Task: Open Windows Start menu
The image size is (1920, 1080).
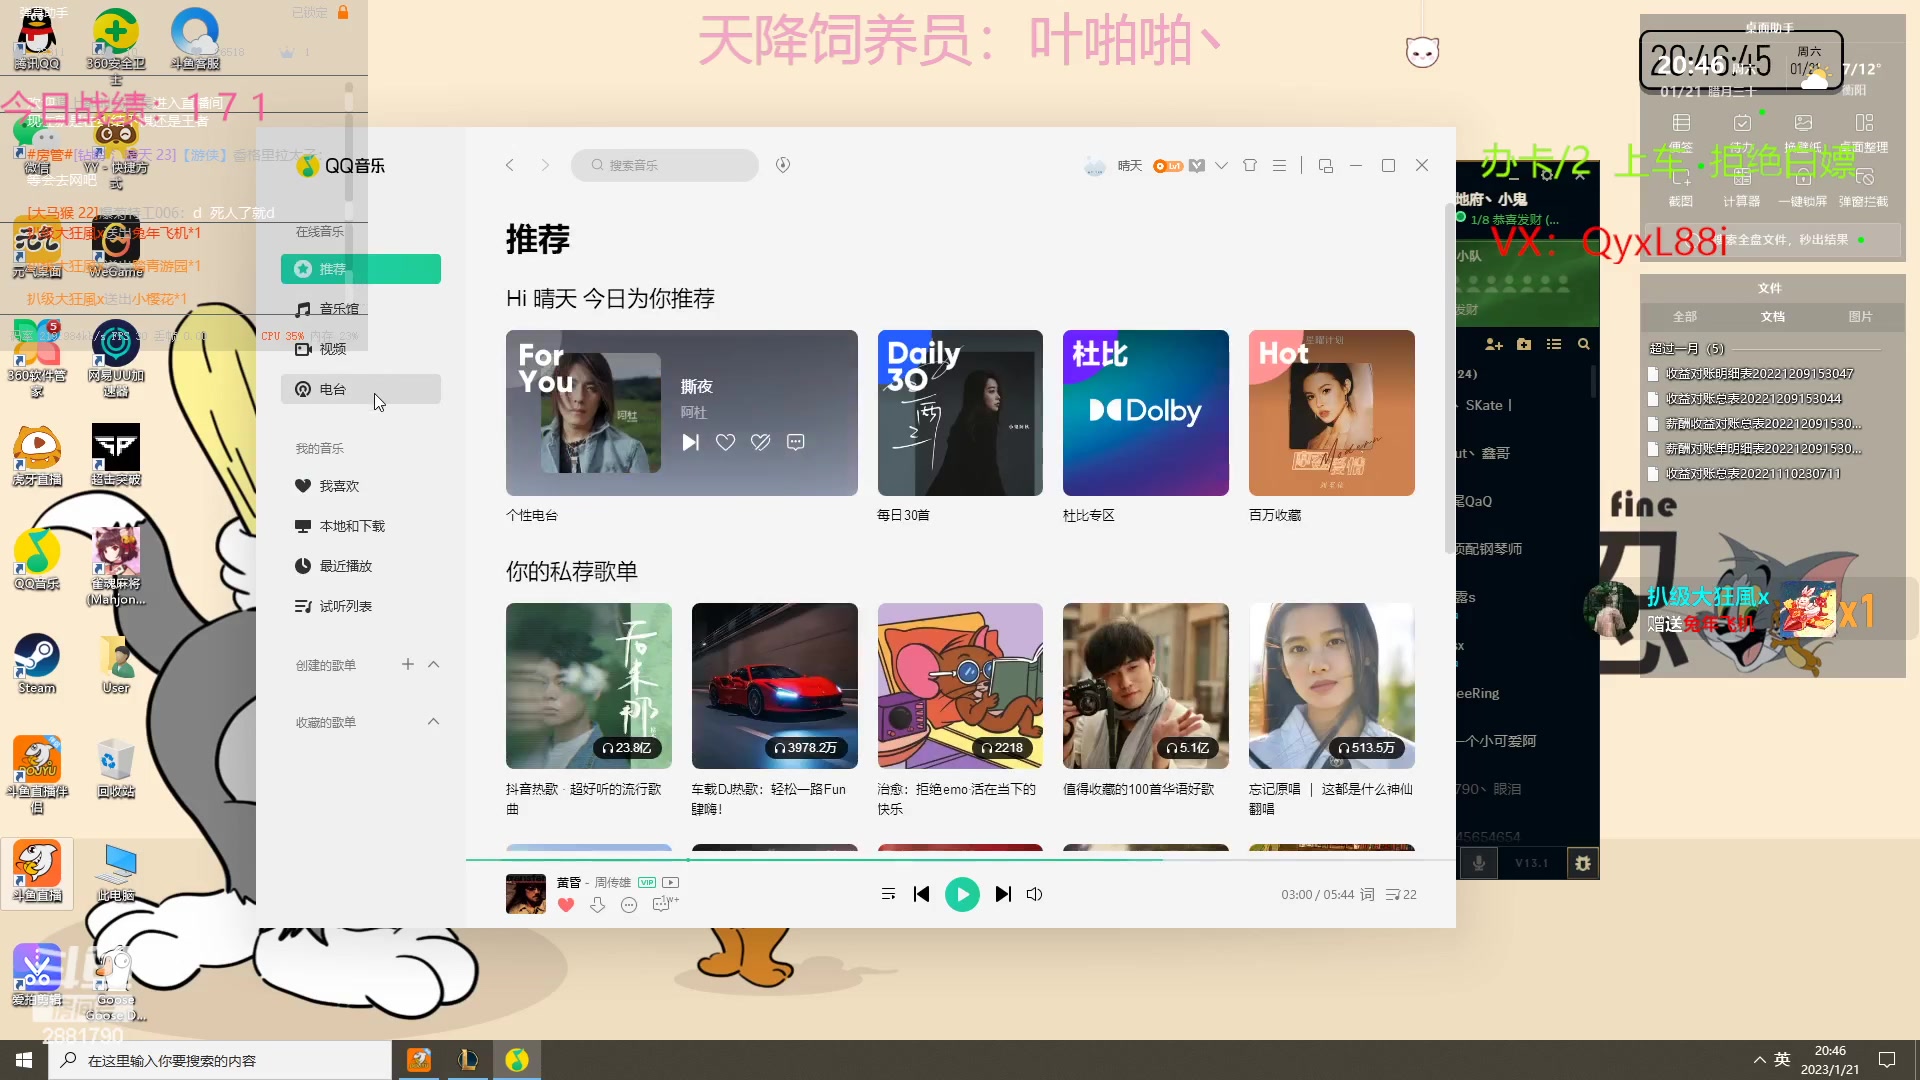Action: (24, 1060)
